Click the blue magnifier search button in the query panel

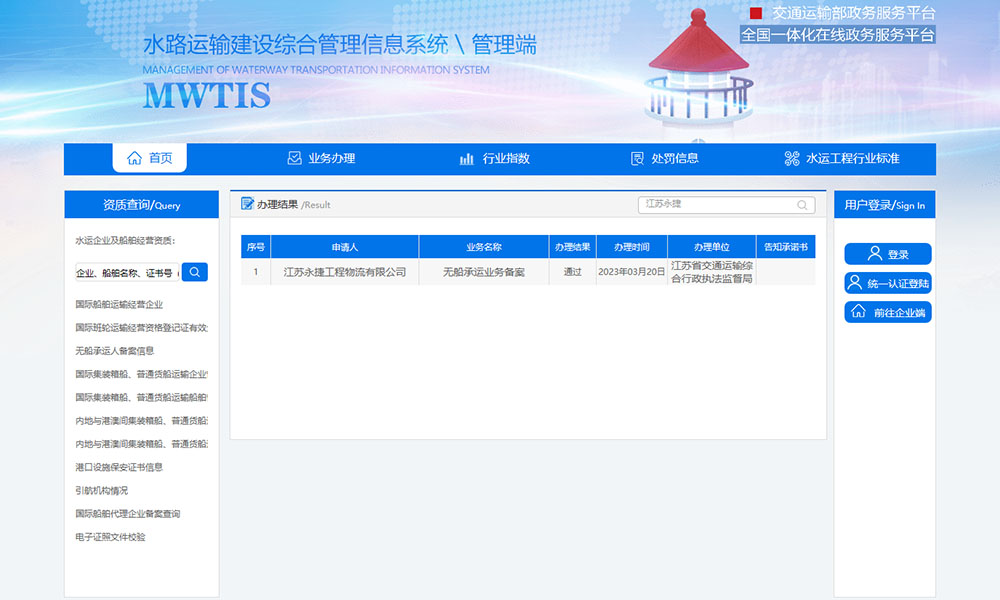[195, 272]
